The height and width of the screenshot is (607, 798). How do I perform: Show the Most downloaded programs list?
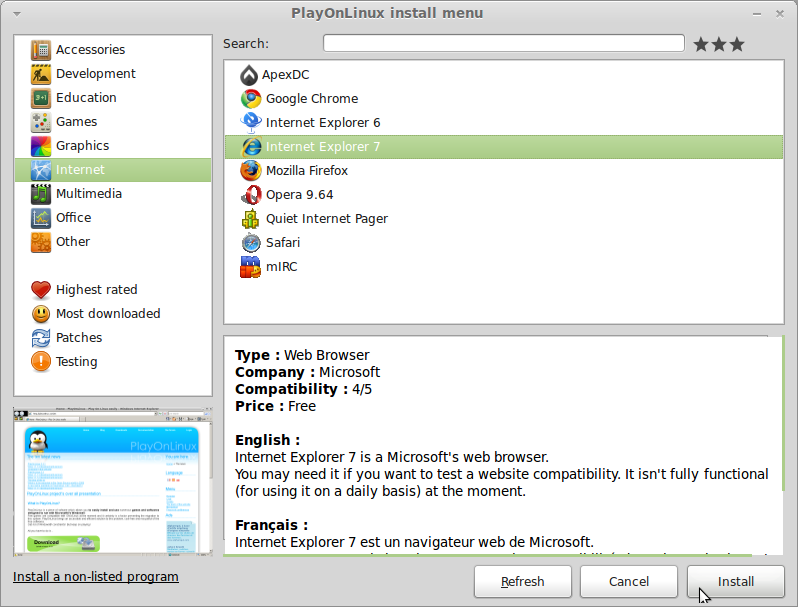(x=108, y=313)
